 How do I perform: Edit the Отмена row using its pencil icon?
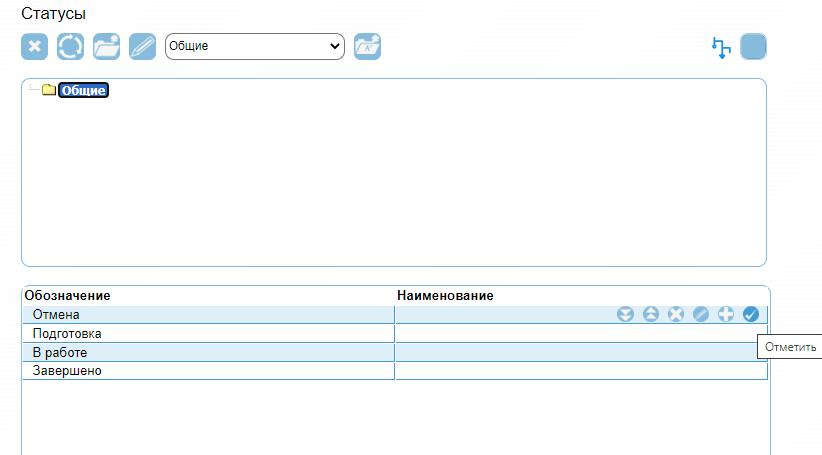tap(701, 315)
